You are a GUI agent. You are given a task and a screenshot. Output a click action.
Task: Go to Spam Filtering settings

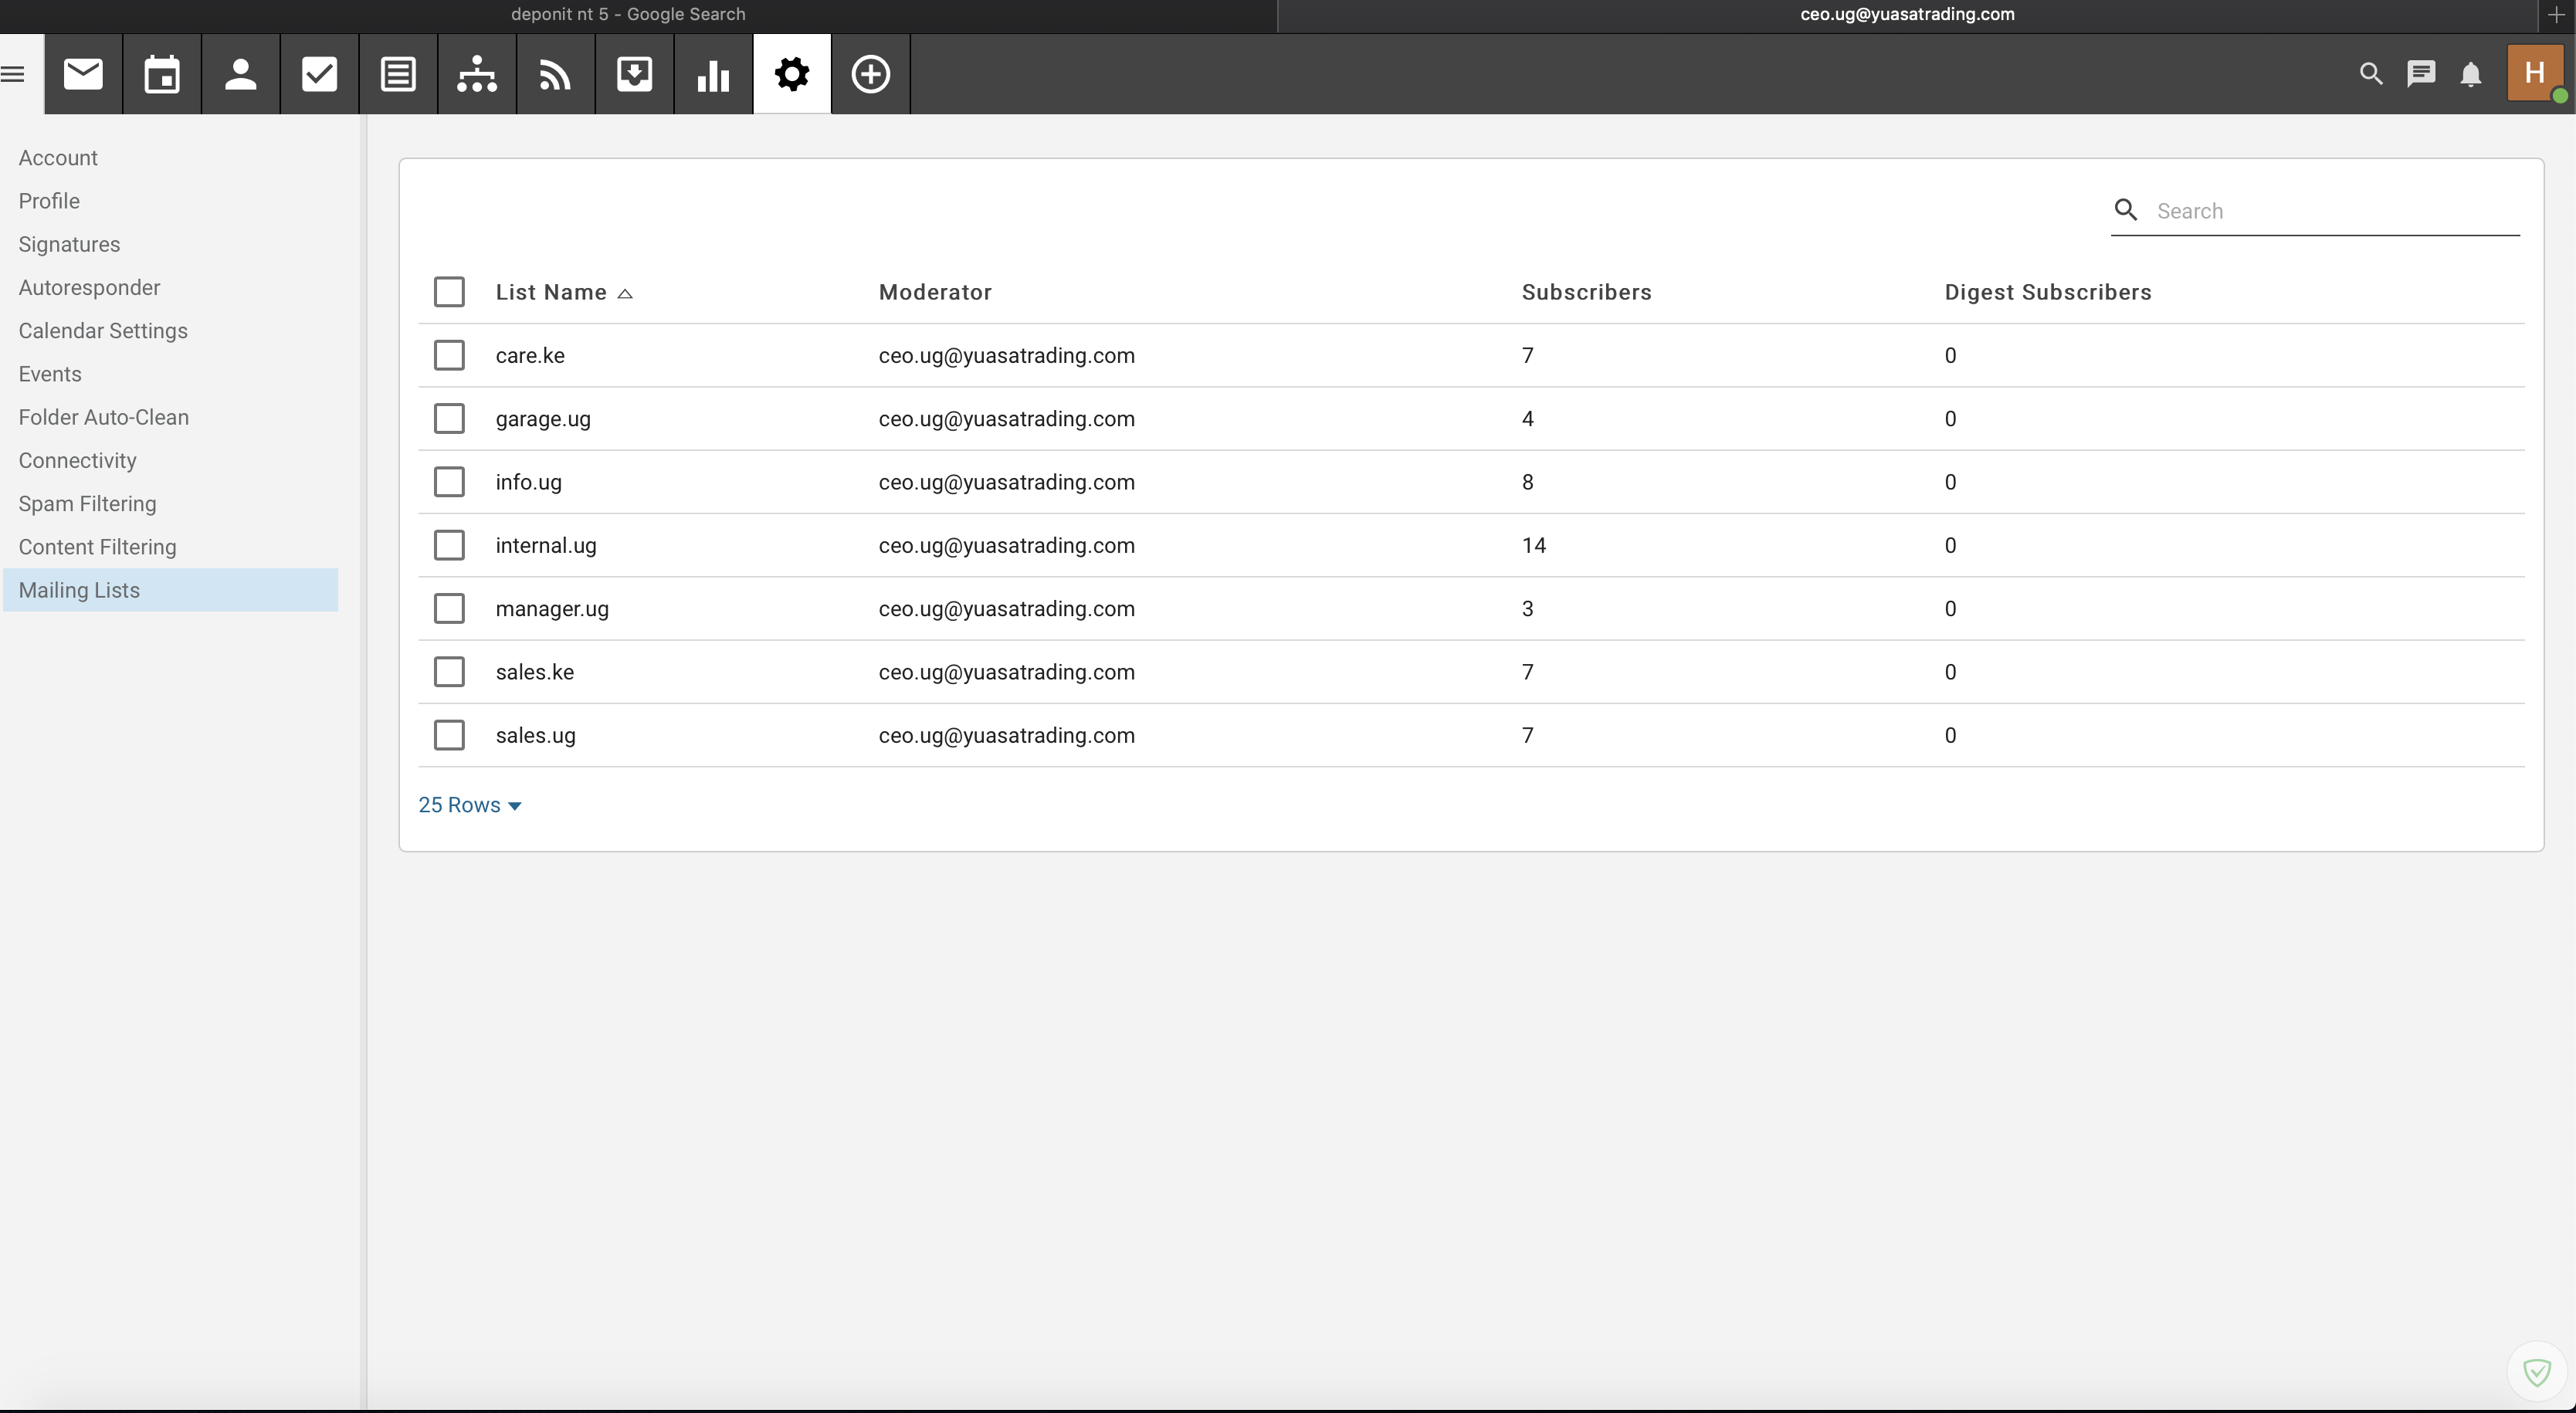(87, 504)
